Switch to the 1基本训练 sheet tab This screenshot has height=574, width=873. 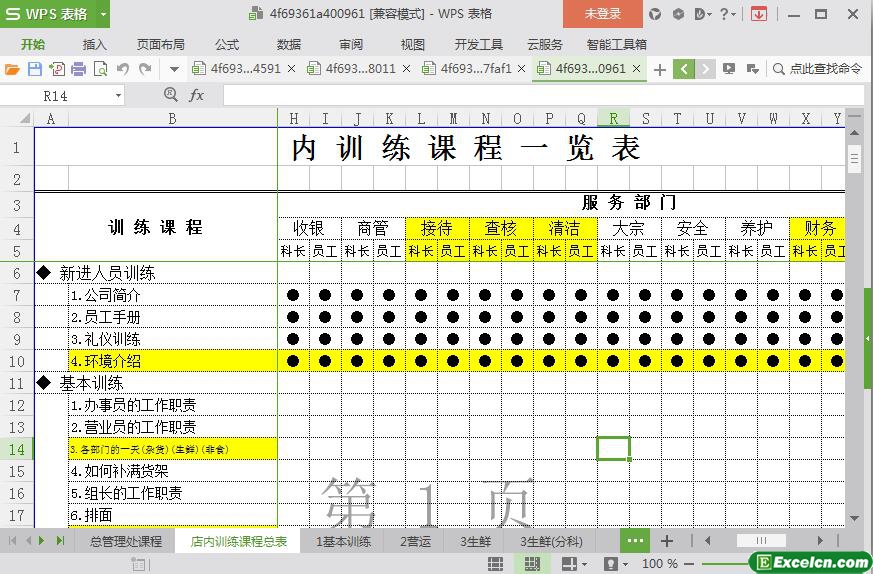coord(343,541)
